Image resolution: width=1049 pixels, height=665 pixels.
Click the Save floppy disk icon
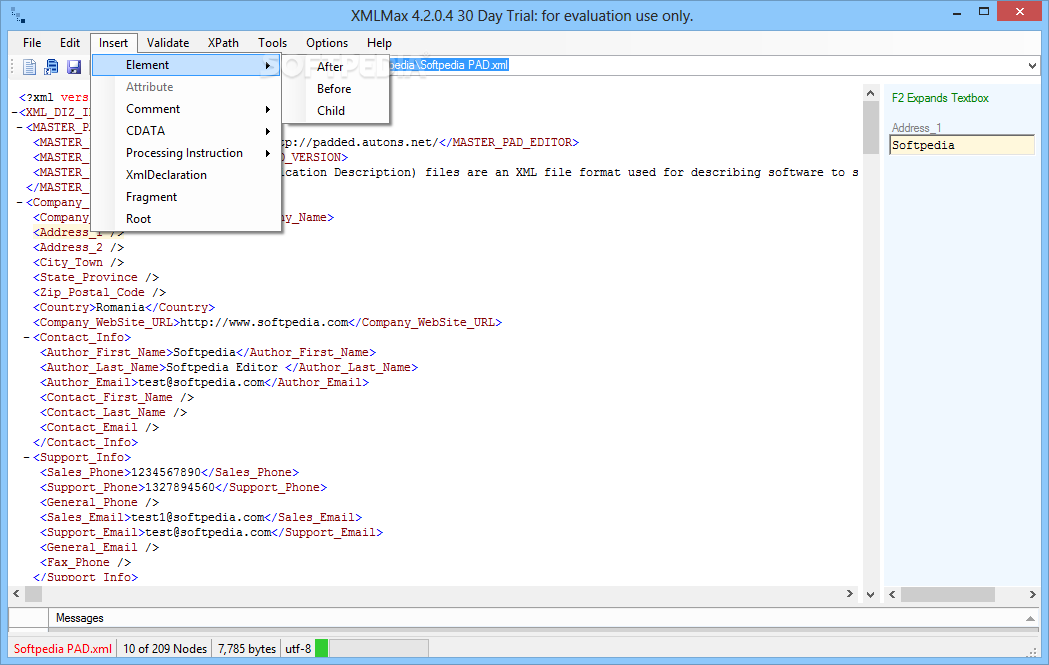(74, 67)
